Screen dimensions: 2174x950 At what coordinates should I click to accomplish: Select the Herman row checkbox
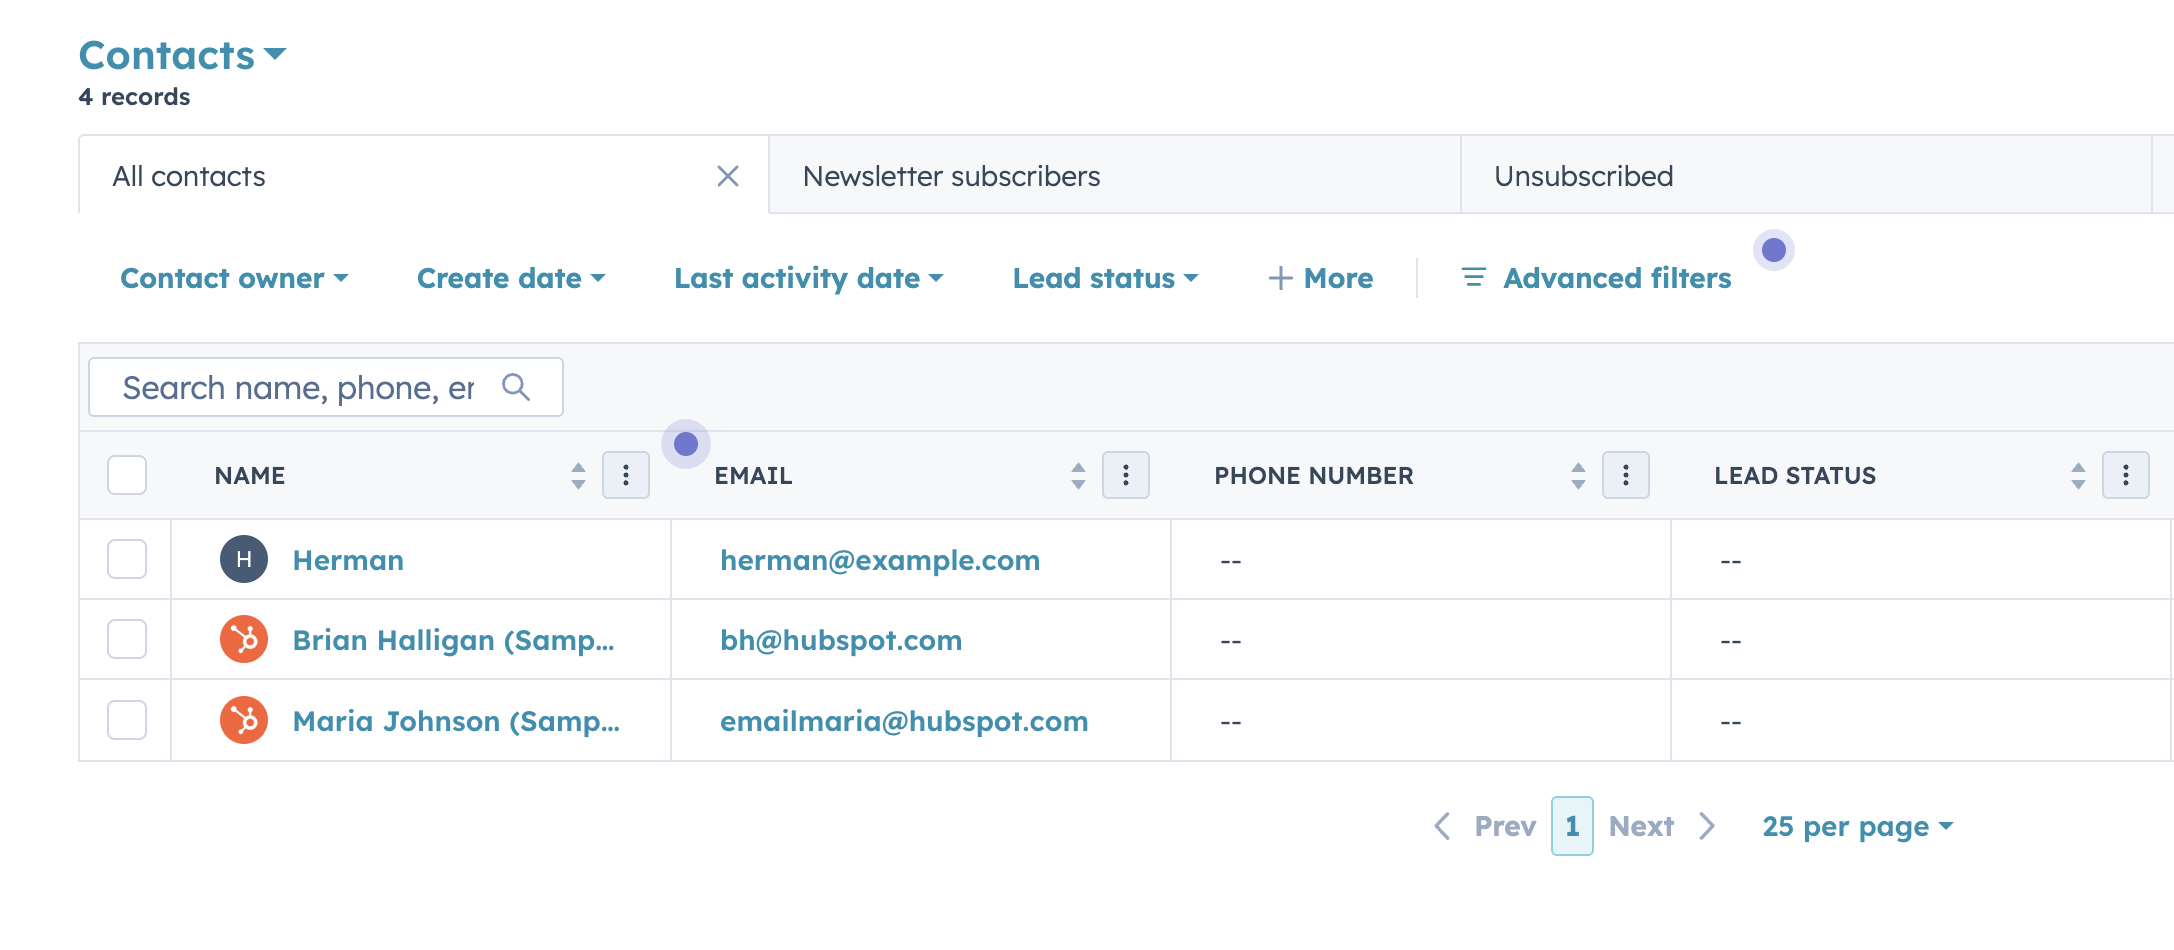tap(127, 560)
